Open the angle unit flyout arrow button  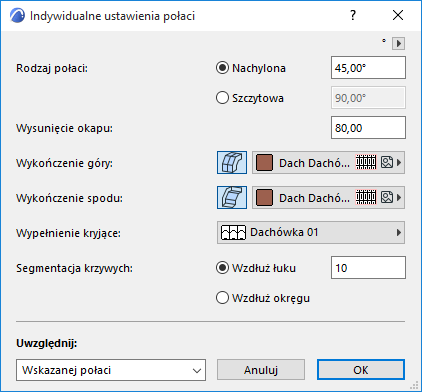[399, 43]
